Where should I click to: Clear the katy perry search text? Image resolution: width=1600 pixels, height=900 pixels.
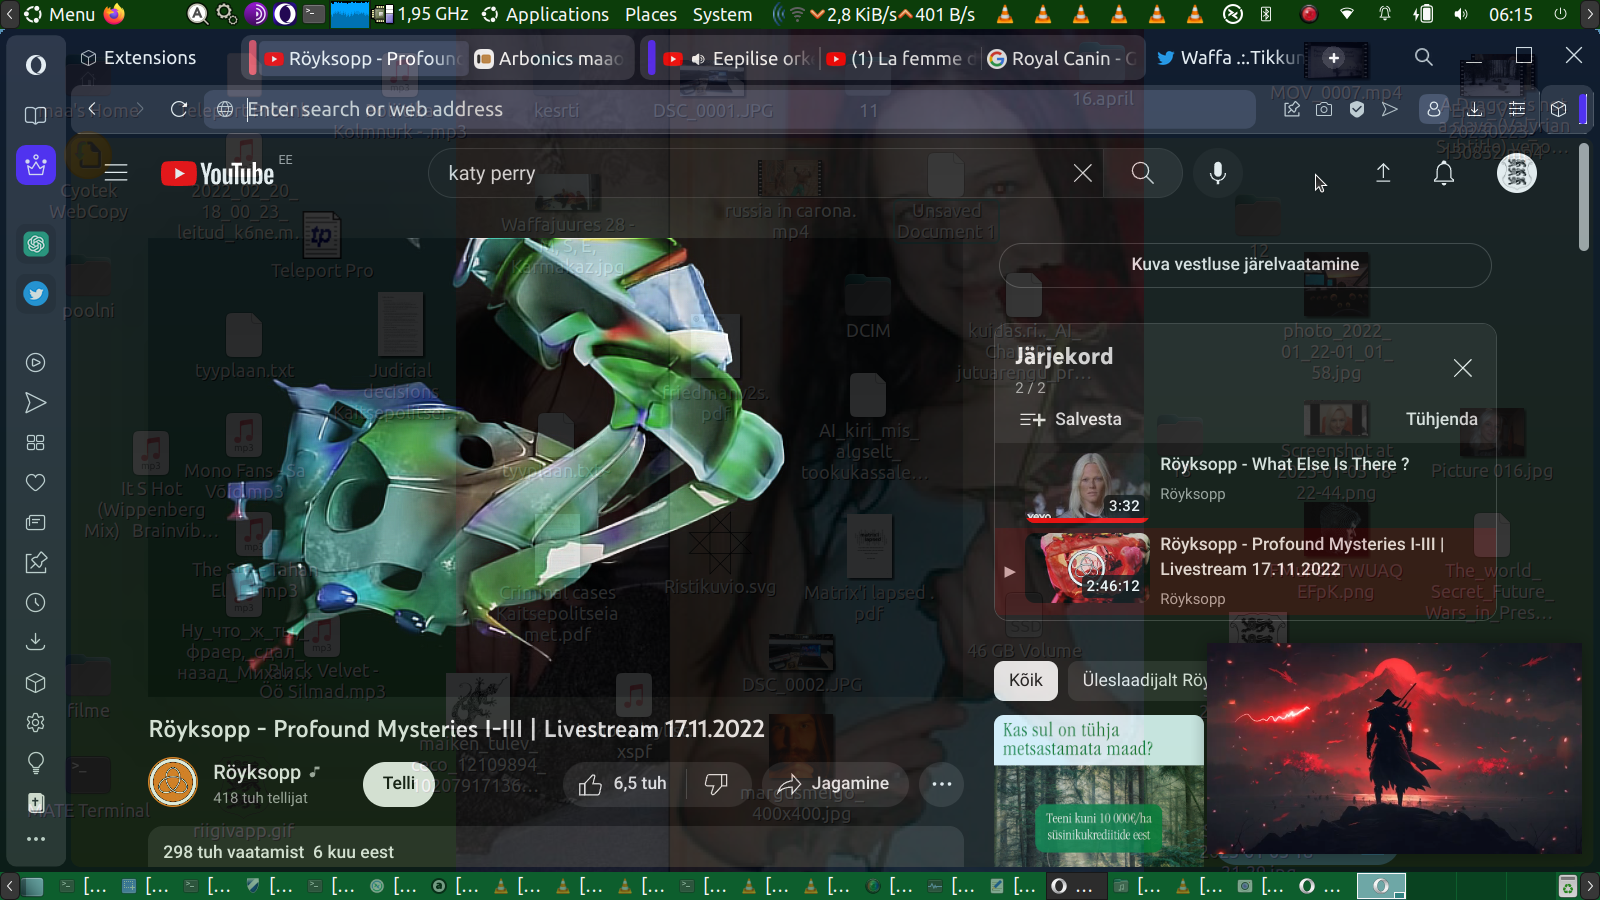click(1082, 173)
